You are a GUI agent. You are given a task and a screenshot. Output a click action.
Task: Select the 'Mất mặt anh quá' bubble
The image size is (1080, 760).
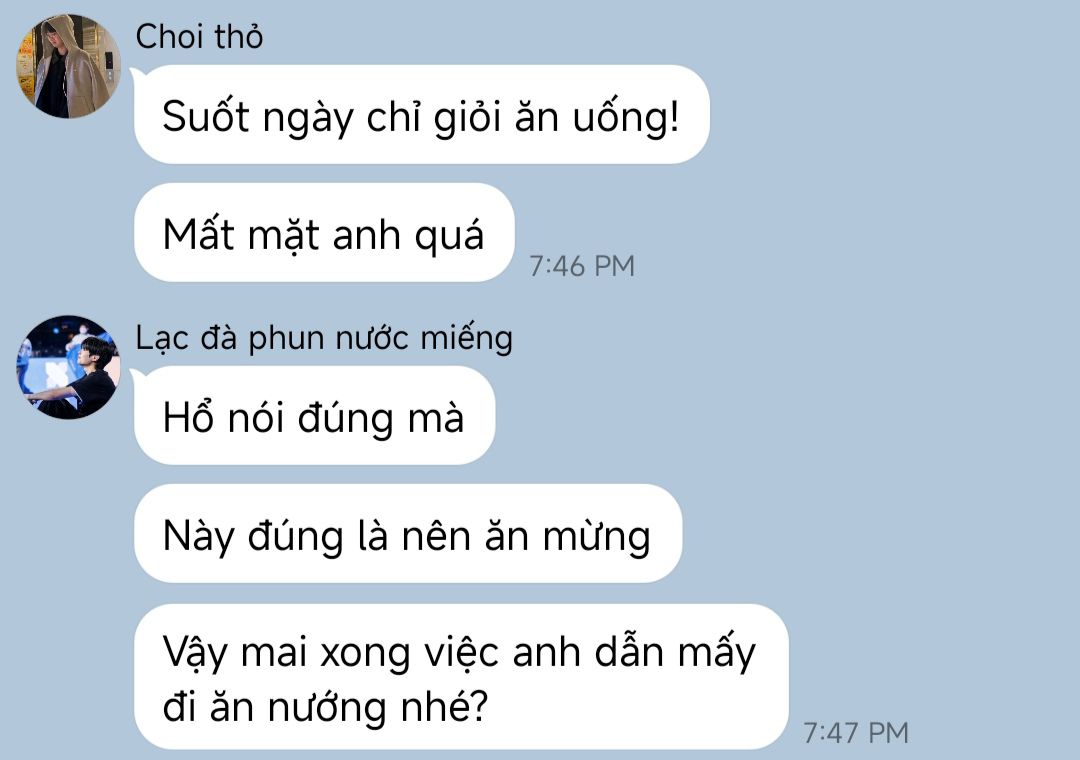[x=324, y=233]
